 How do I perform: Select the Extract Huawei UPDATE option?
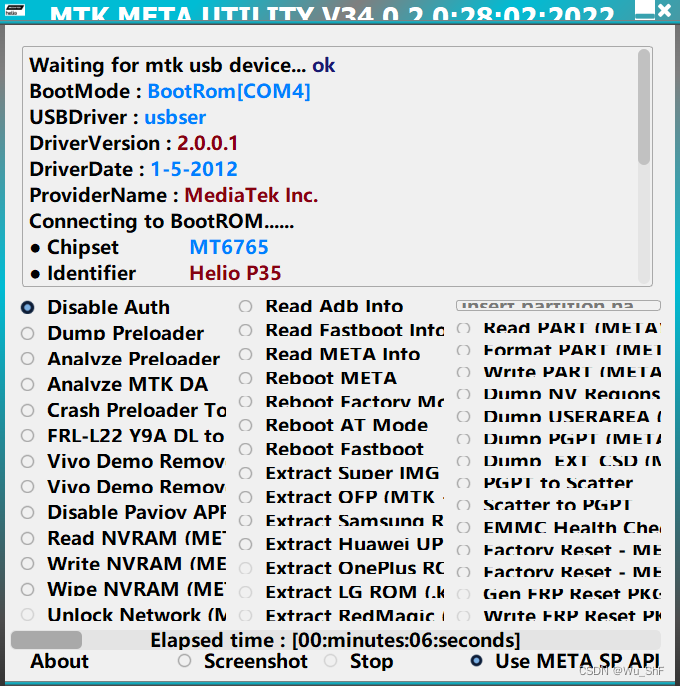pos(341,544)
